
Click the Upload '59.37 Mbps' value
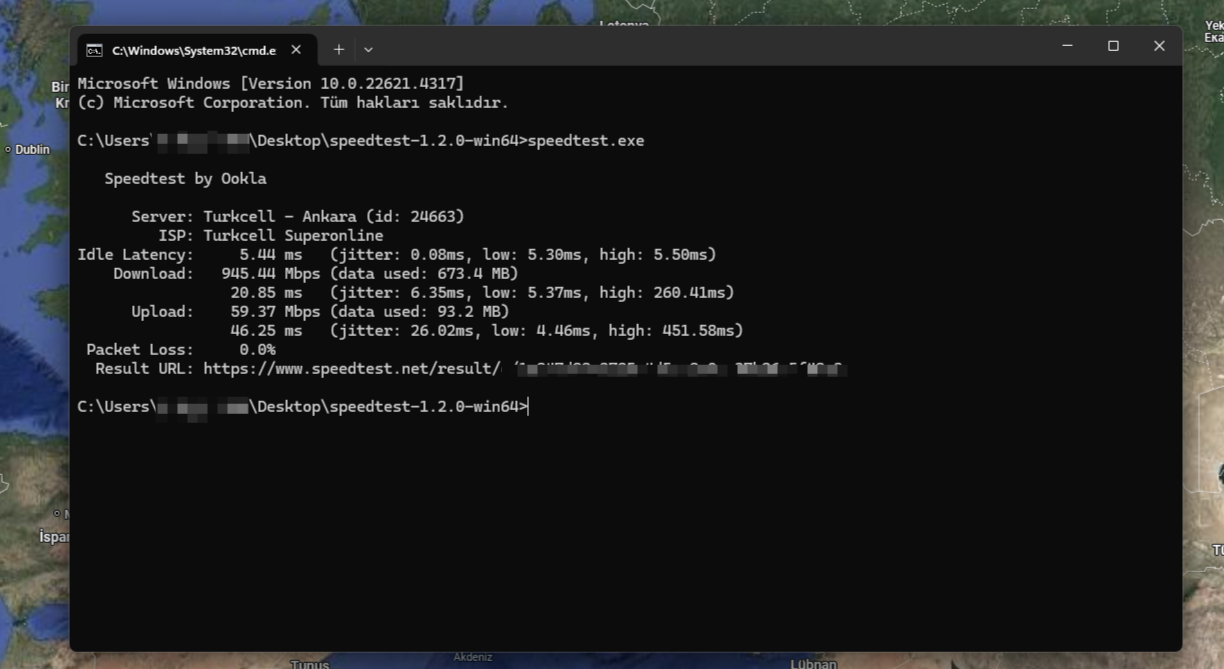pyautogui.click(x=275, y=312)
